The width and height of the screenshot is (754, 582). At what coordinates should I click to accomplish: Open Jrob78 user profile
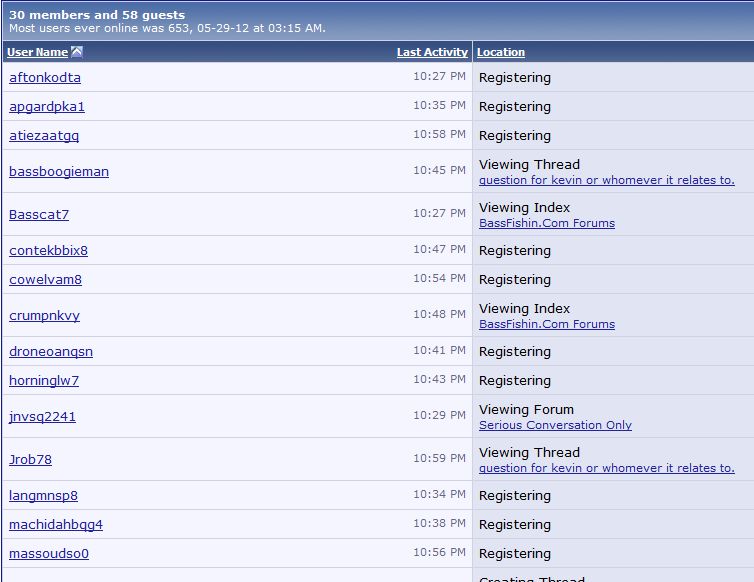coord(30,460)
